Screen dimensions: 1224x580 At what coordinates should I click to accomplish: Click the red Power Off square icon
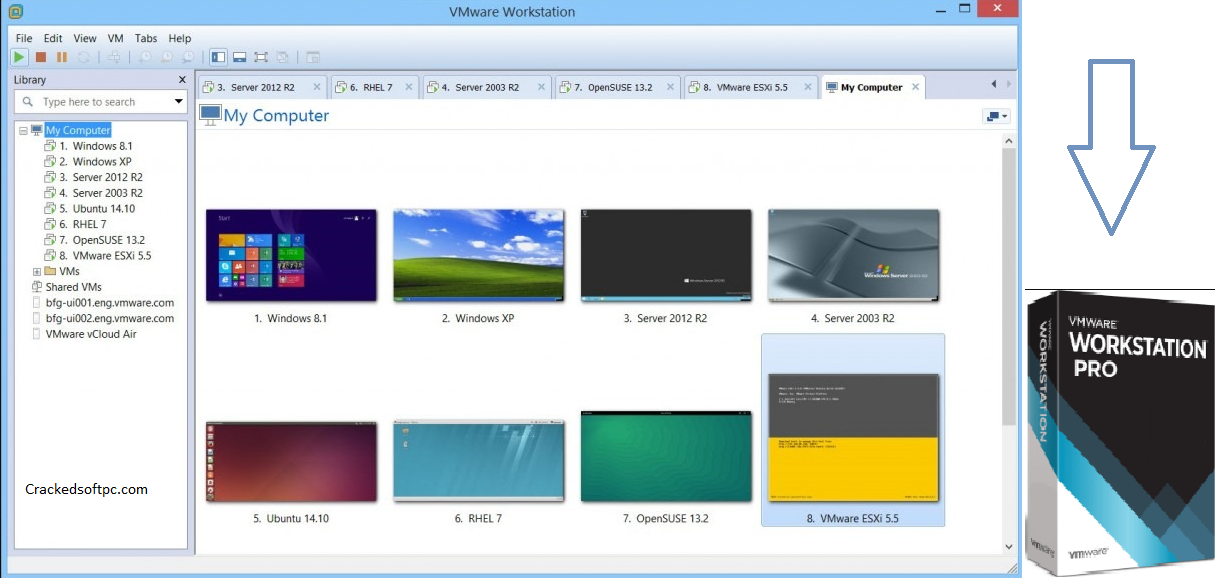pos(41,57)
